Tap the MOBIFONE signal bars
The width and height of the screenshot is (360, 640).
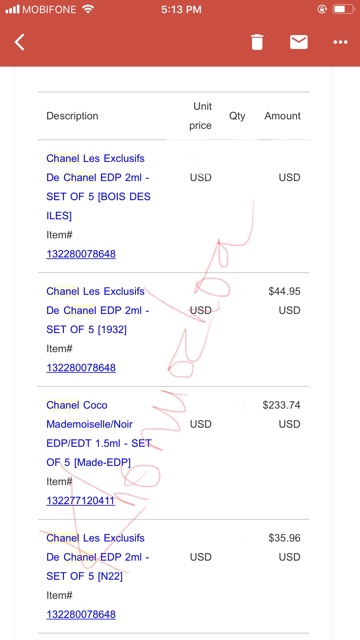click(x=13, y=9)
